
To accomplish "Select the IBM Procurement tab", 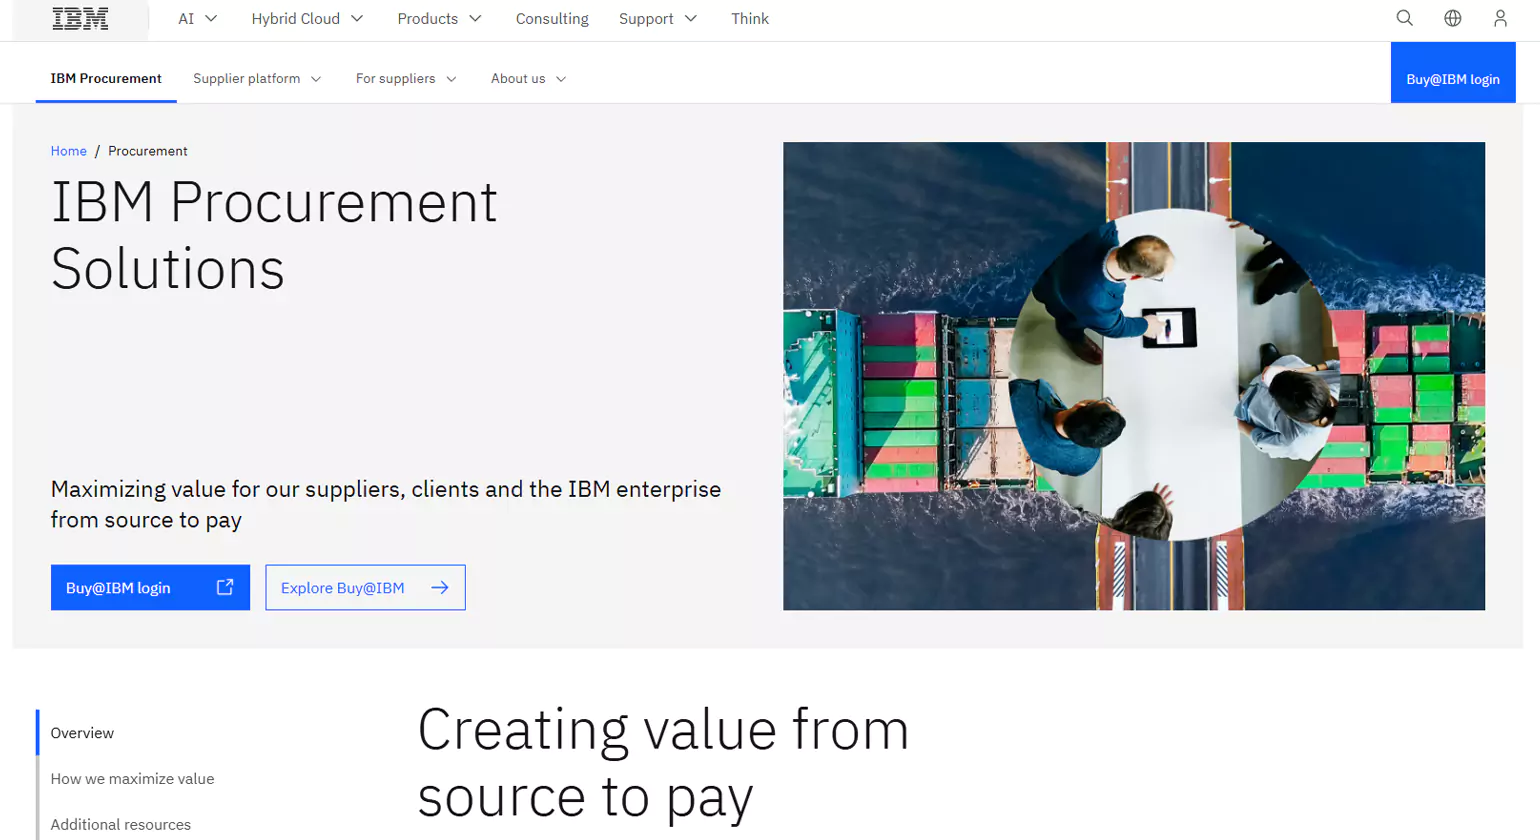I will [x=106, y=78].
